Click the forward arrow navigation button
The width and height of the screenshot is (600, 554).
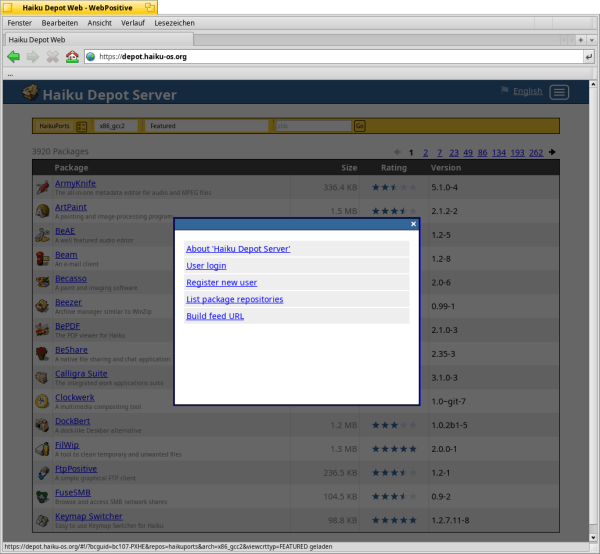(32, 57)
